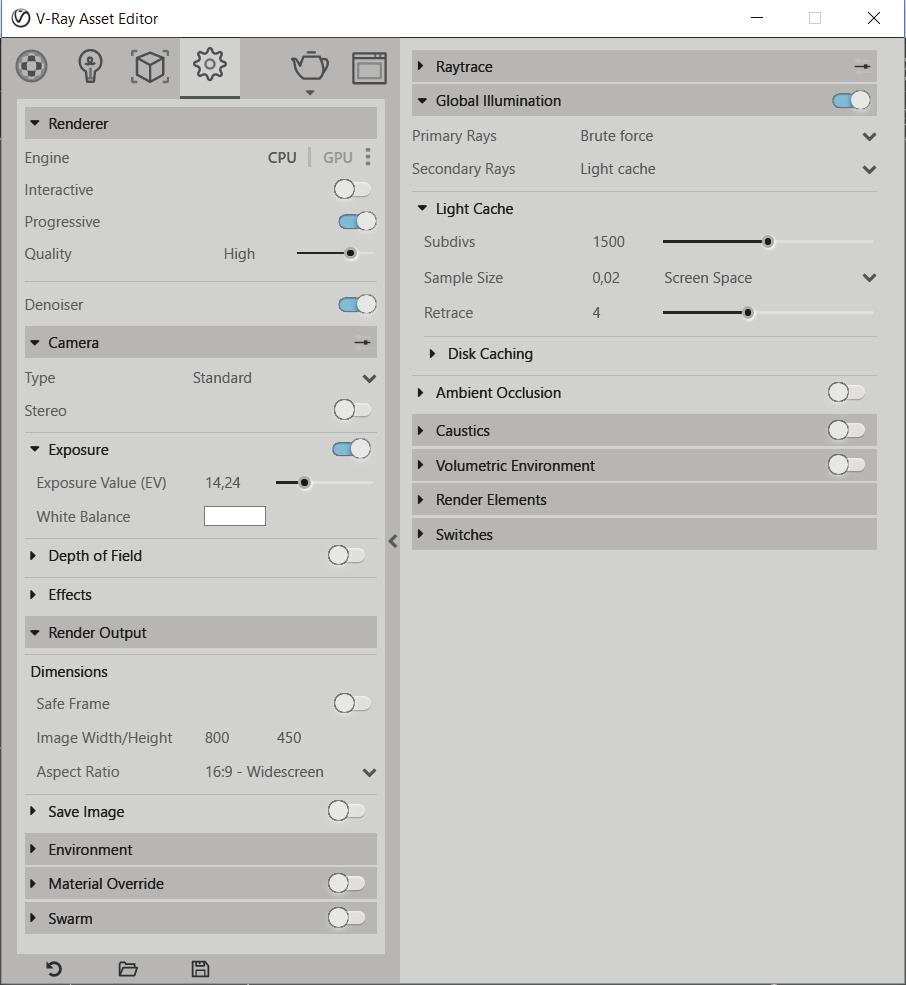Open the Lights tab lightbulb icon
Image resolution: width=906 pixels, height=985 pixels.
[90, 66]
